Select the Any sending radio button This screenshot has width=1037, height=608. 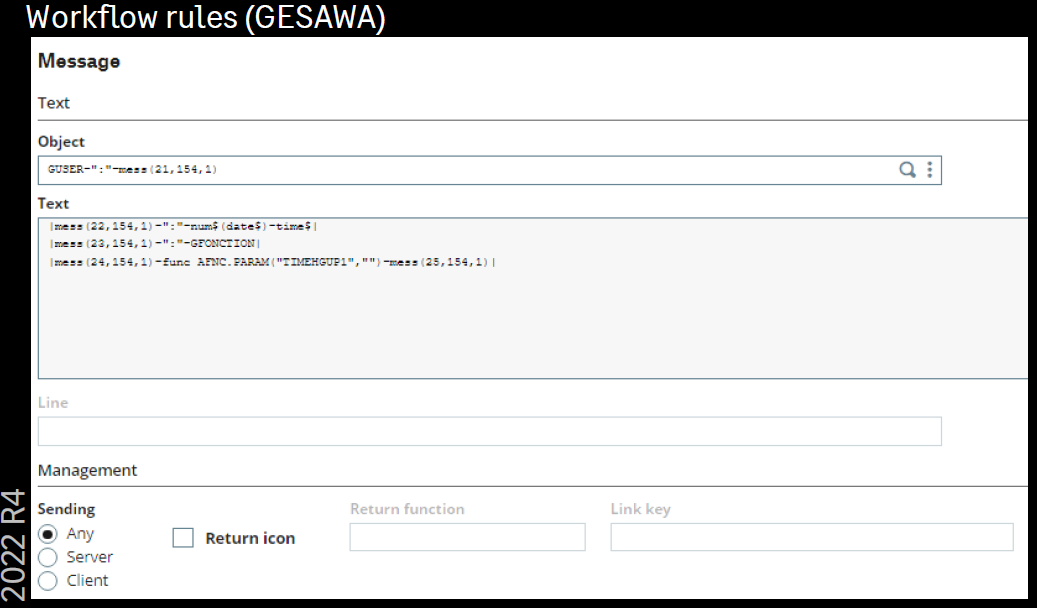pos(47,533)
